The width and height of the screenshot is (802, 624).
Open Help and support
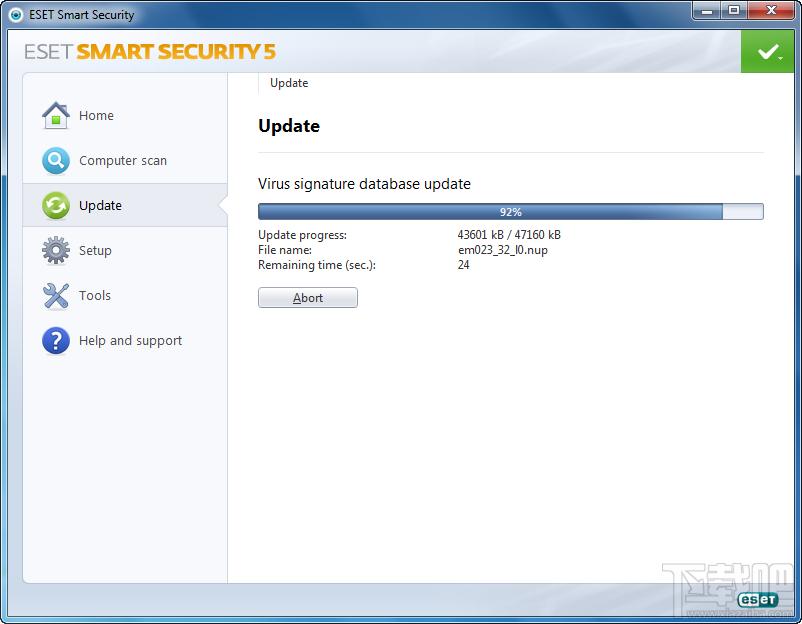tap(125, 341)
